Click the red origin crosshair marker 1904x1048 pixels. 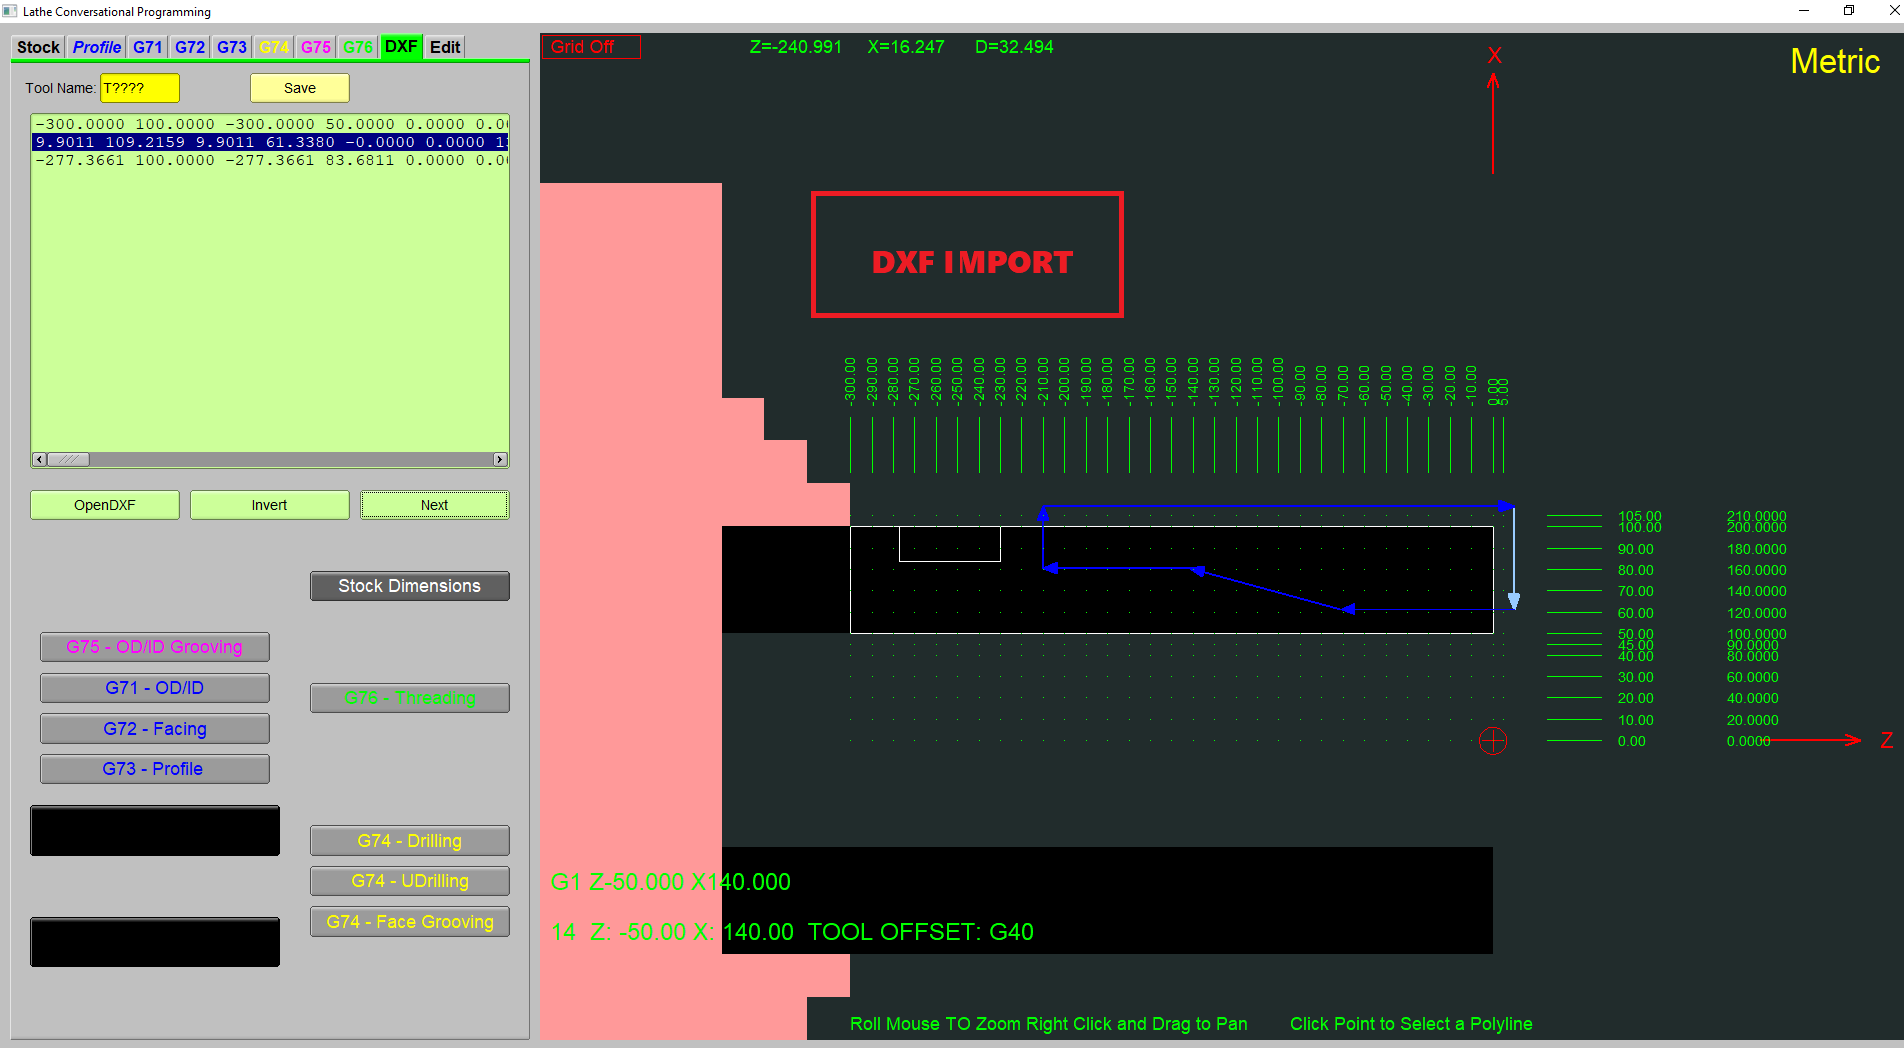pos(1492,741)
